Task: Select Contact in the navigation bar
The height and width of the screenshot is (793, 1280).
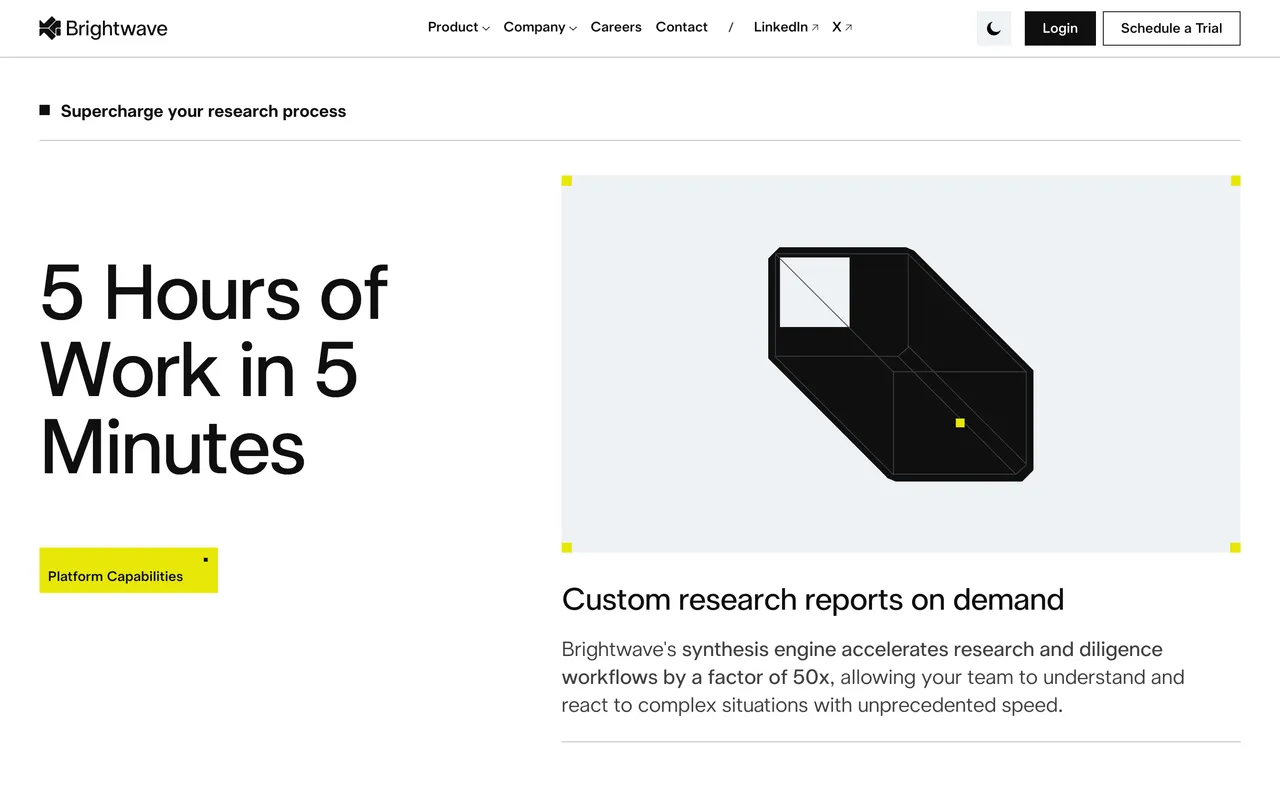Action: [681, 27]
